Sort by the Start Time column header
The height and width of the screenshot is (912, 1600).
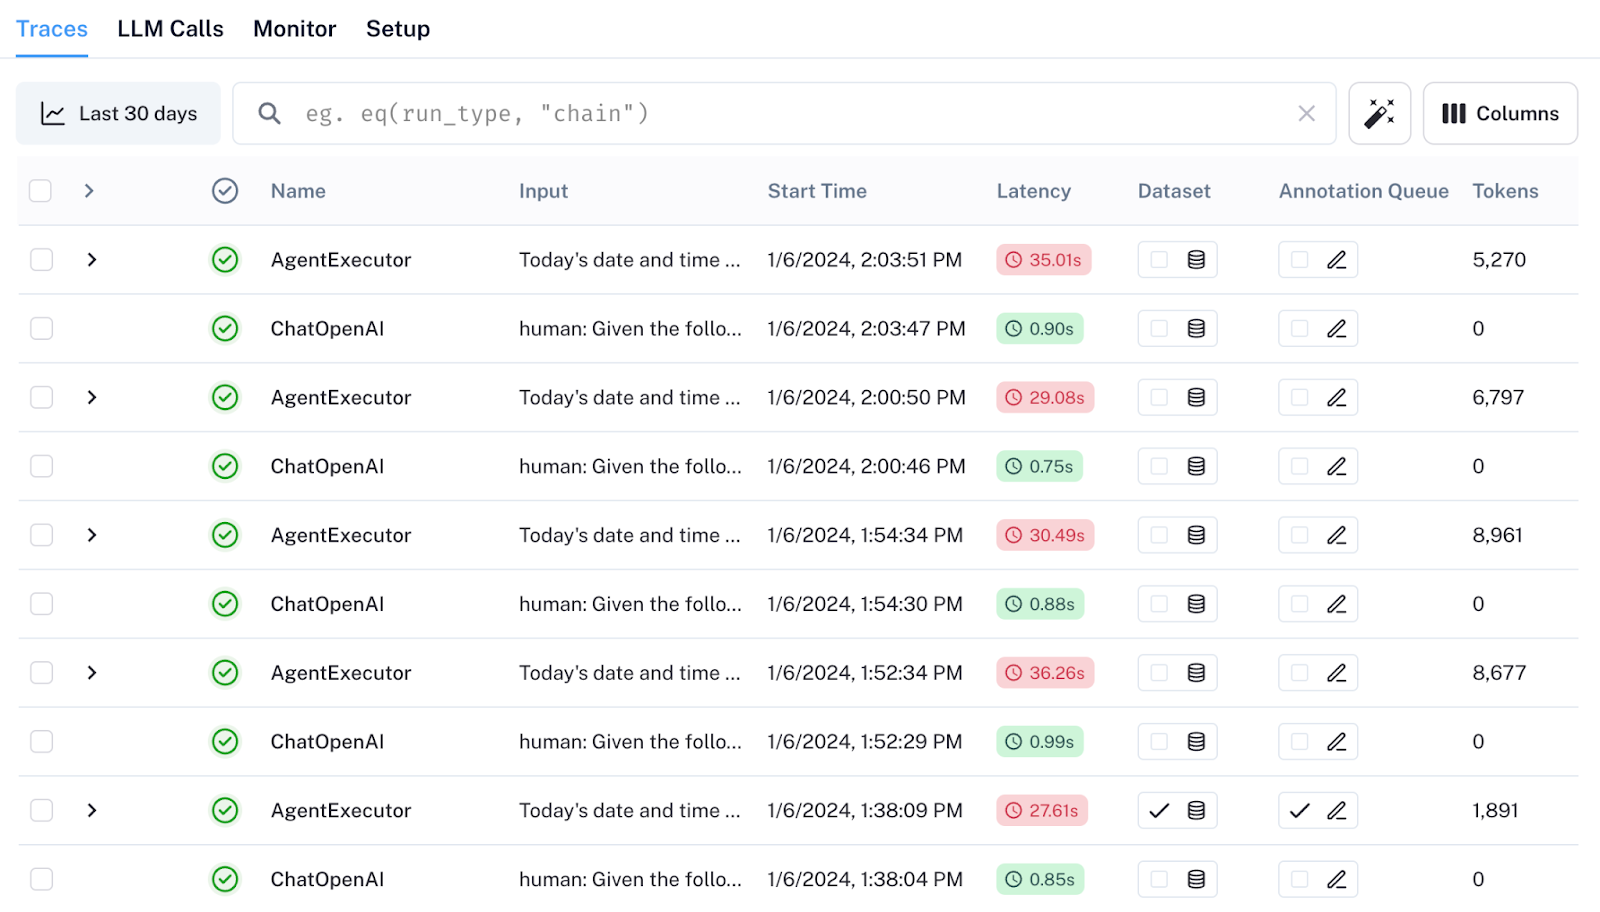(x=817, y=191)
